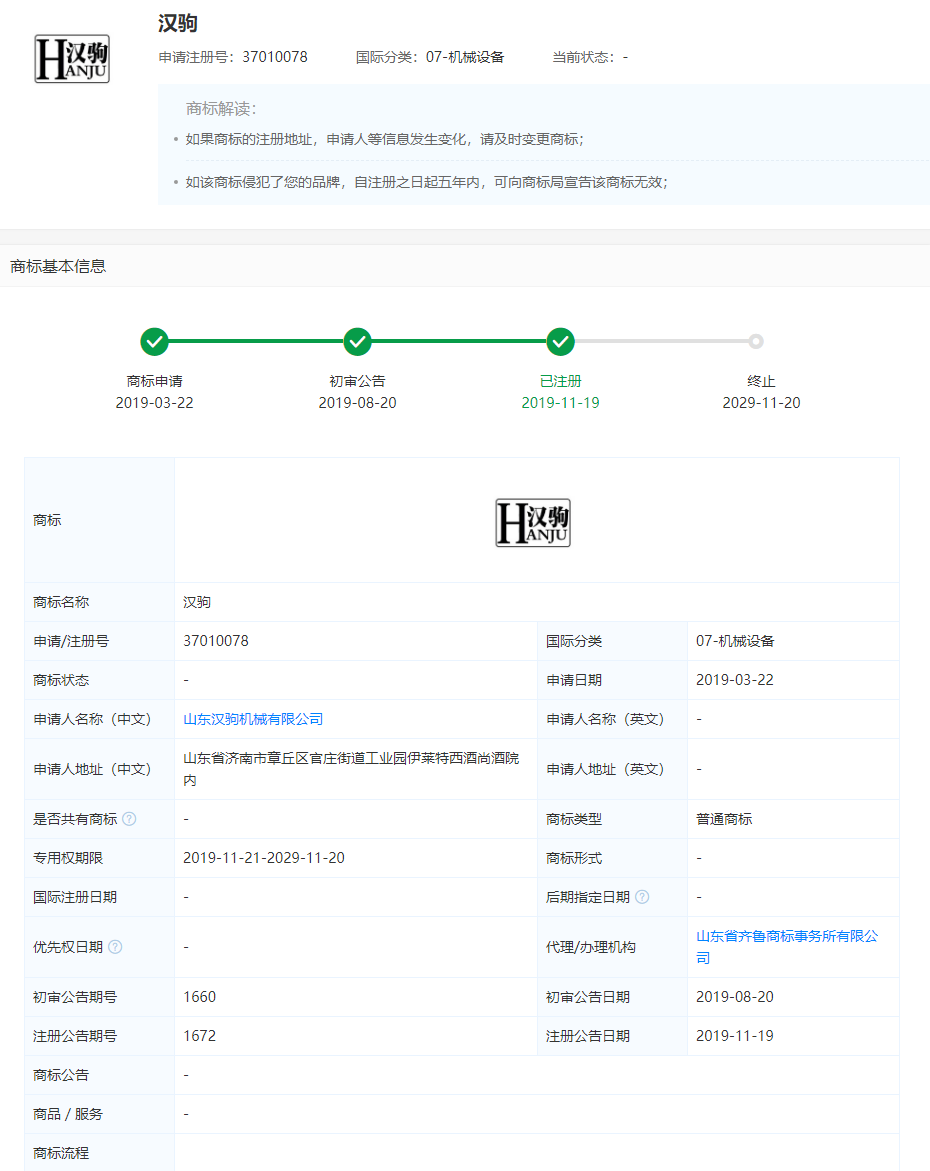
Task: Click gray progress bar segment before 终止
Action: (660, 342)
